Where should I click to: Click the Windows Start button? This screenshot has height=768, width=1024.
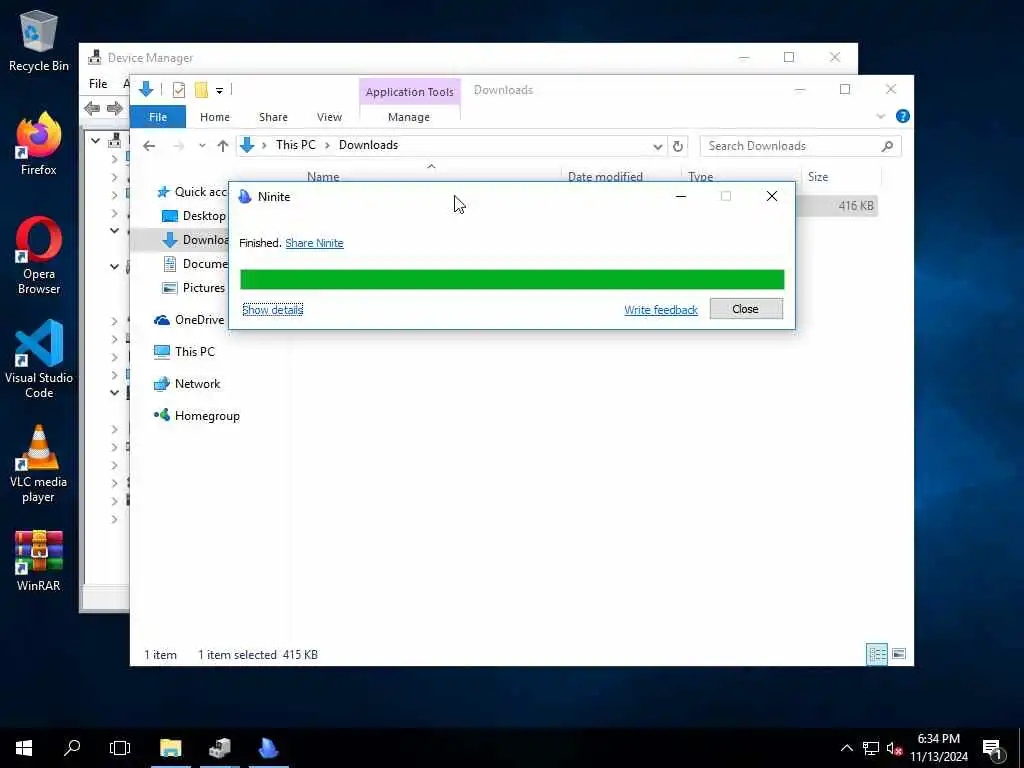pyautogui.click(x=24, y=748)
